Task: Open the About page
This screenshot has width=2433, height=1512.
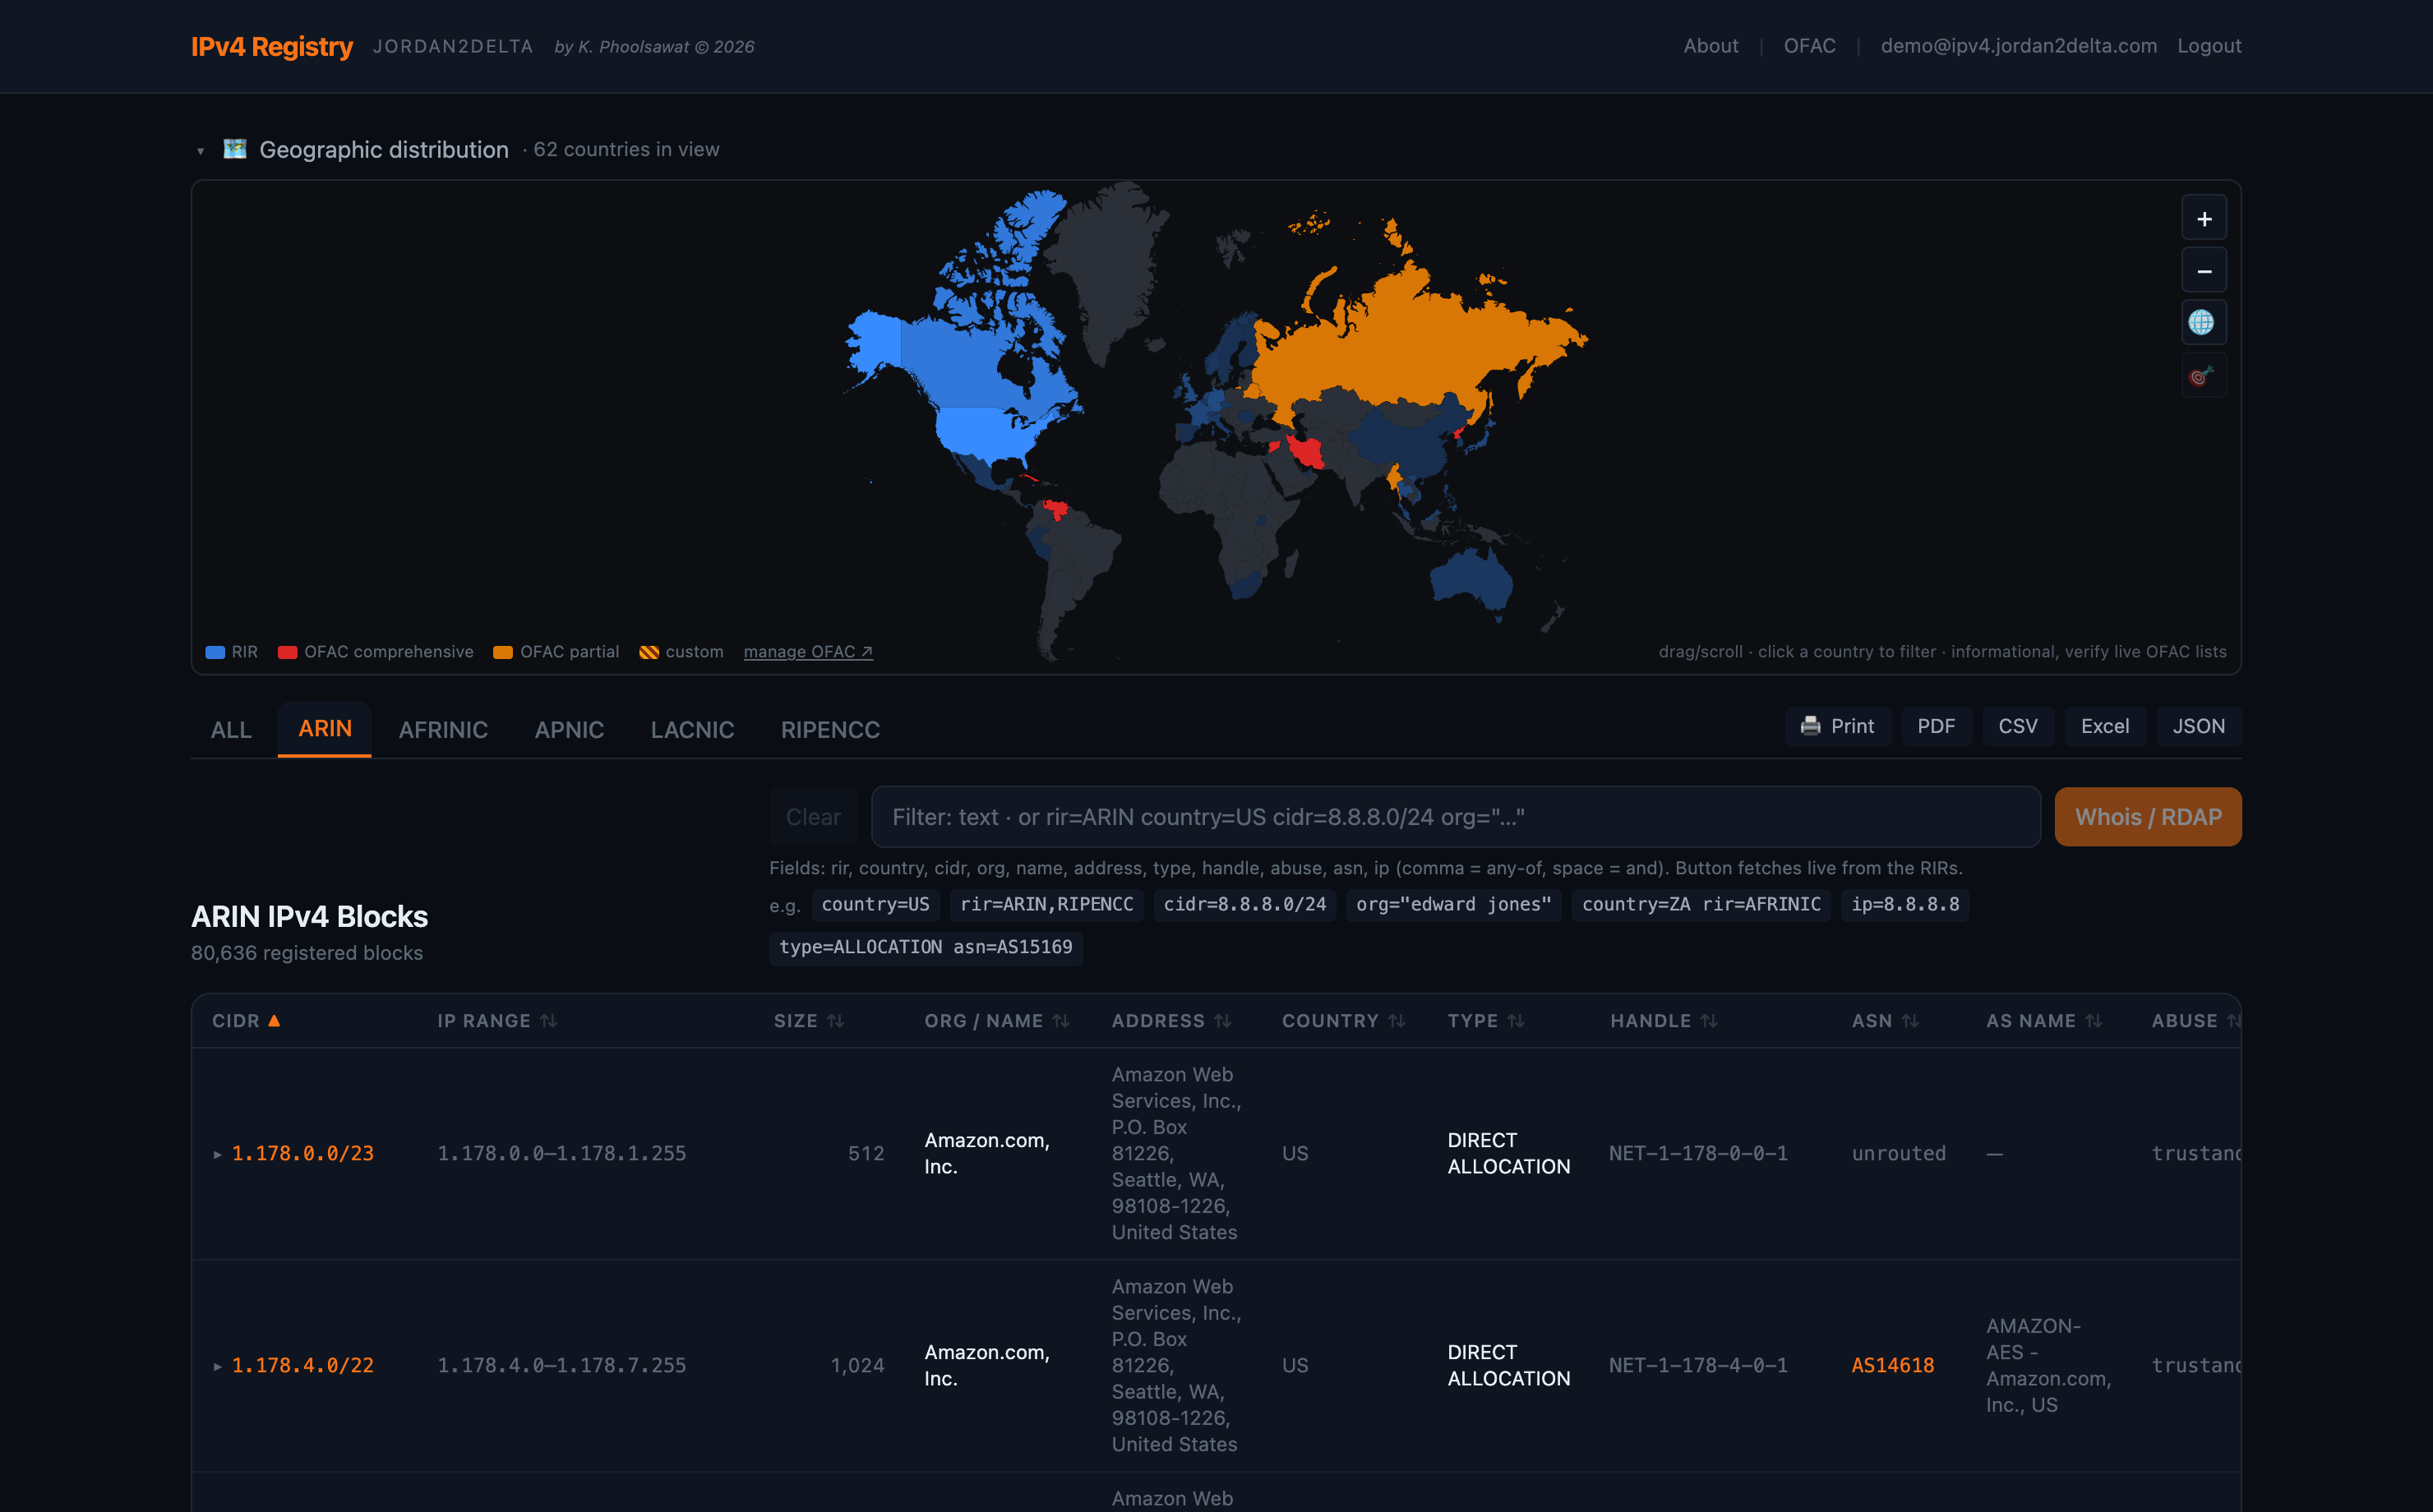Action: 1710,46
